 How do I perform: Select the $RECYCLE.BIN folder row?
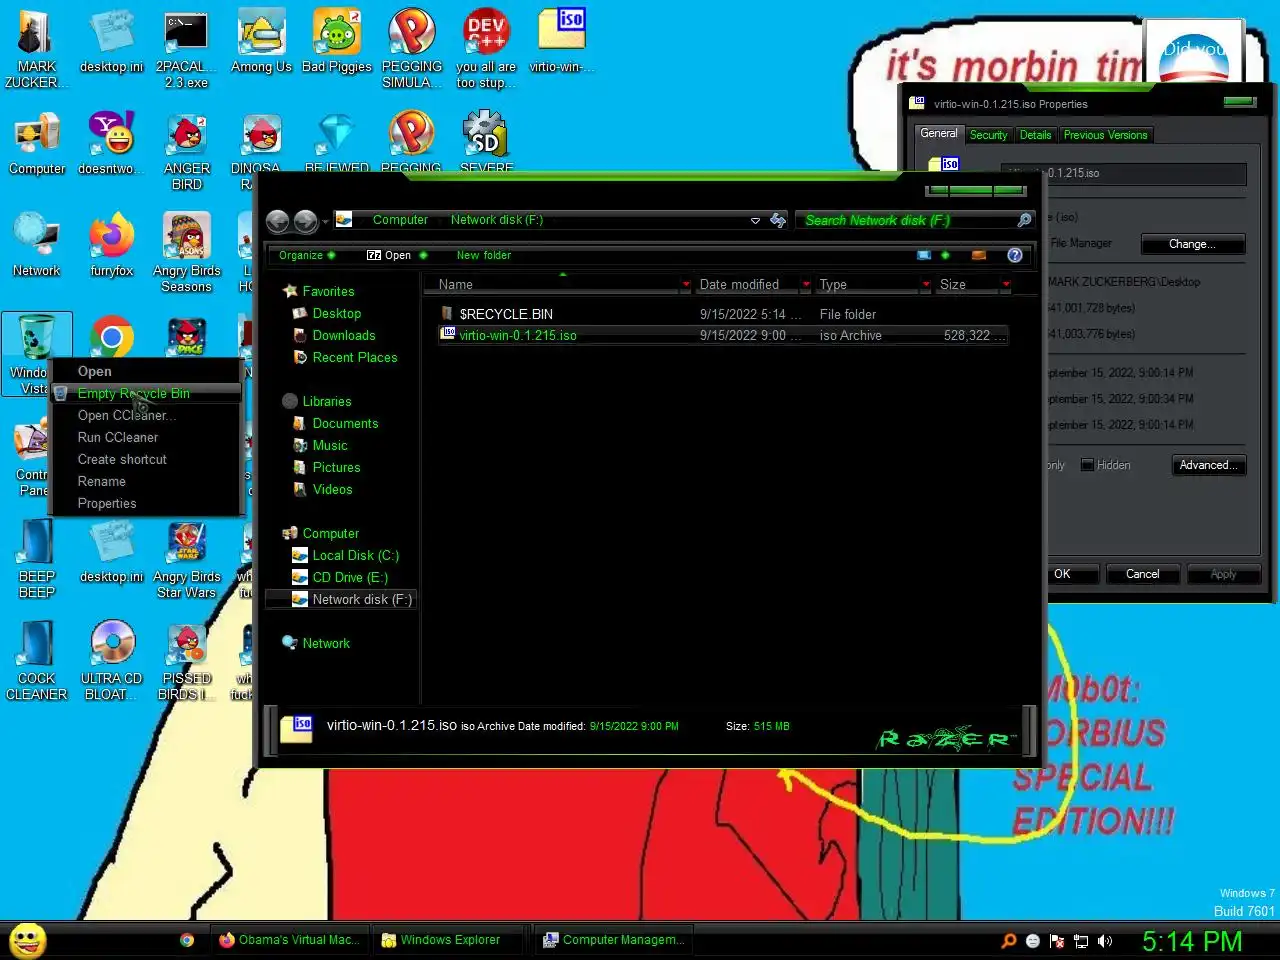point(722,314)
